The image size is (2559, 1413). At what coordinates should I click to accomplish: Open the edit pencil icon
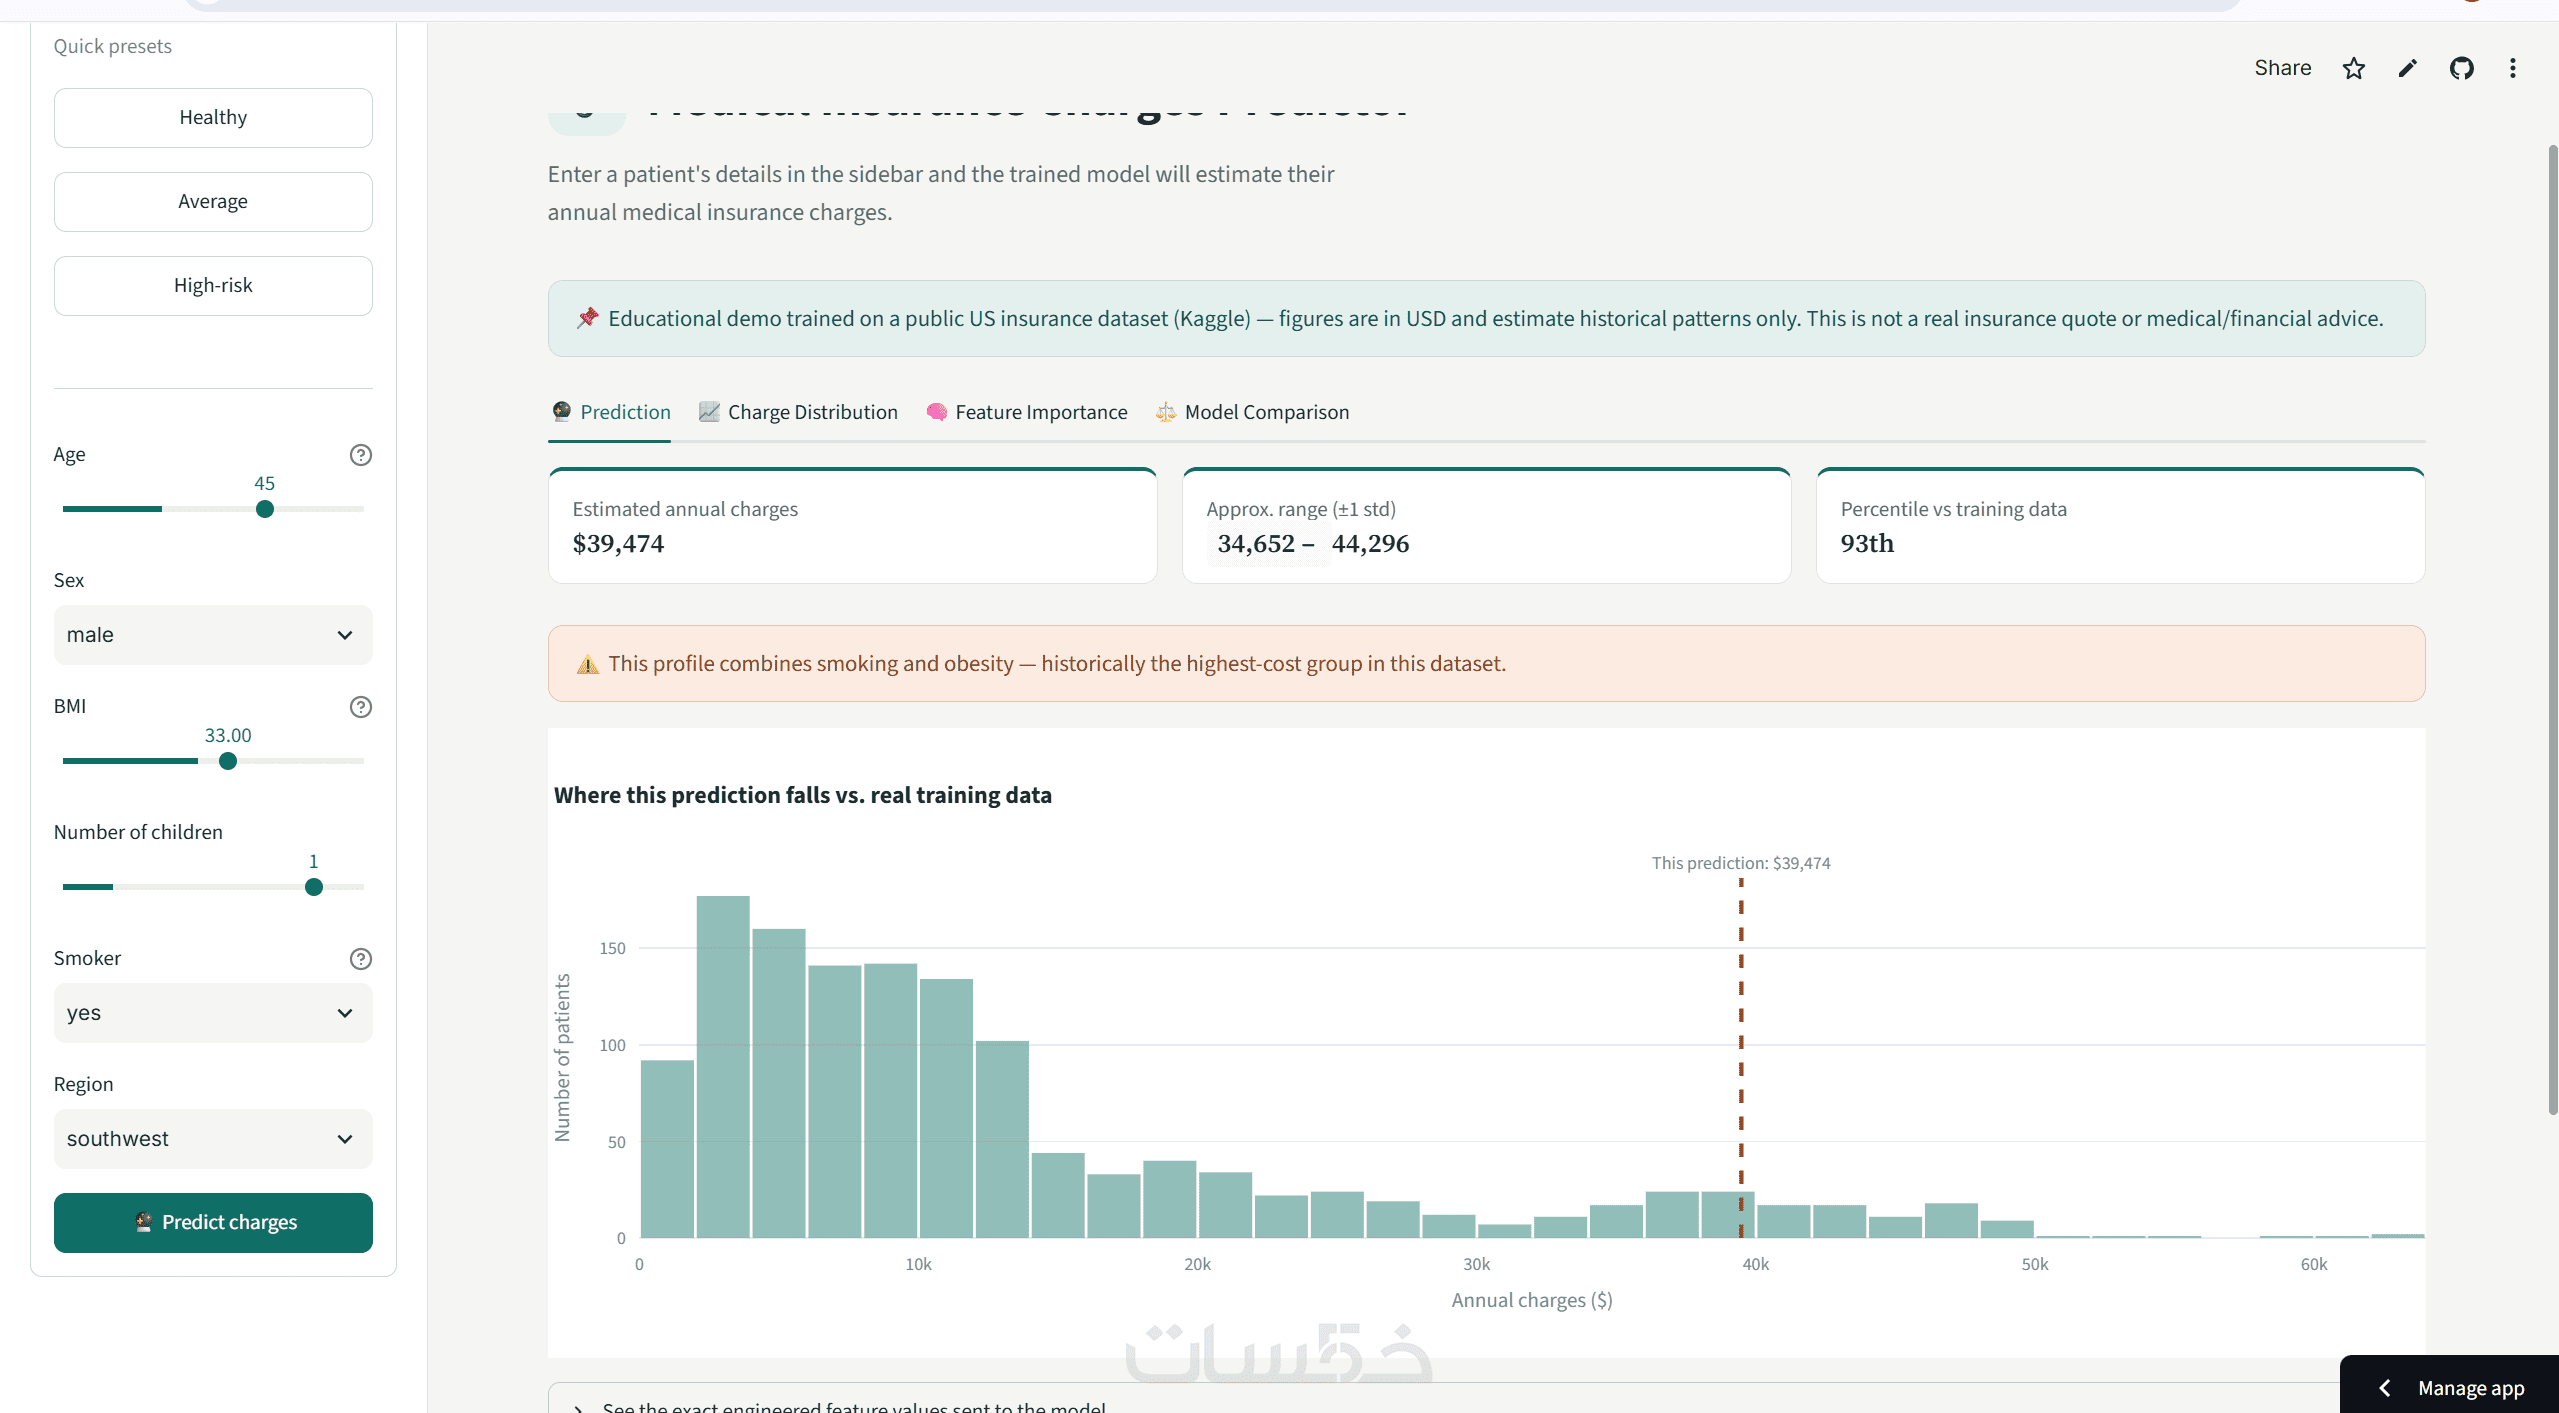2408,68
